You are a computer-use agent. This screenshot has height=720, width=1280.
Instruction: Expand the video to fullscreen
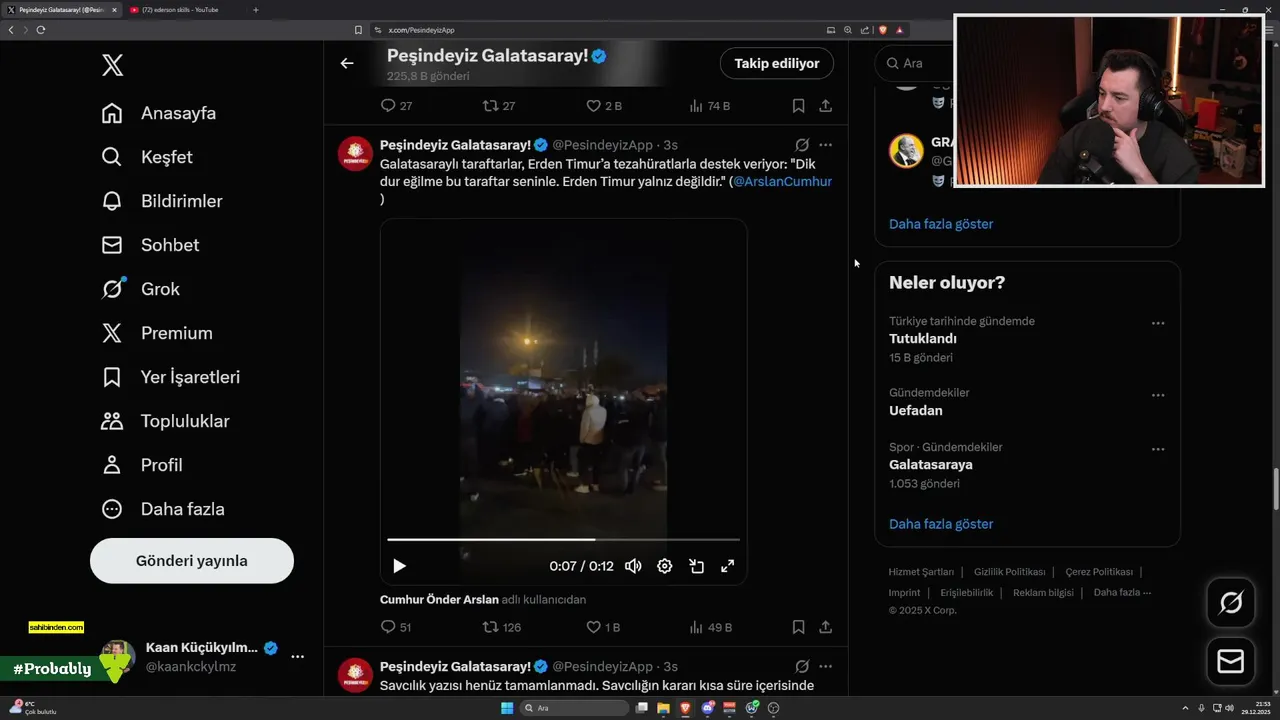(x=728, y=566)
